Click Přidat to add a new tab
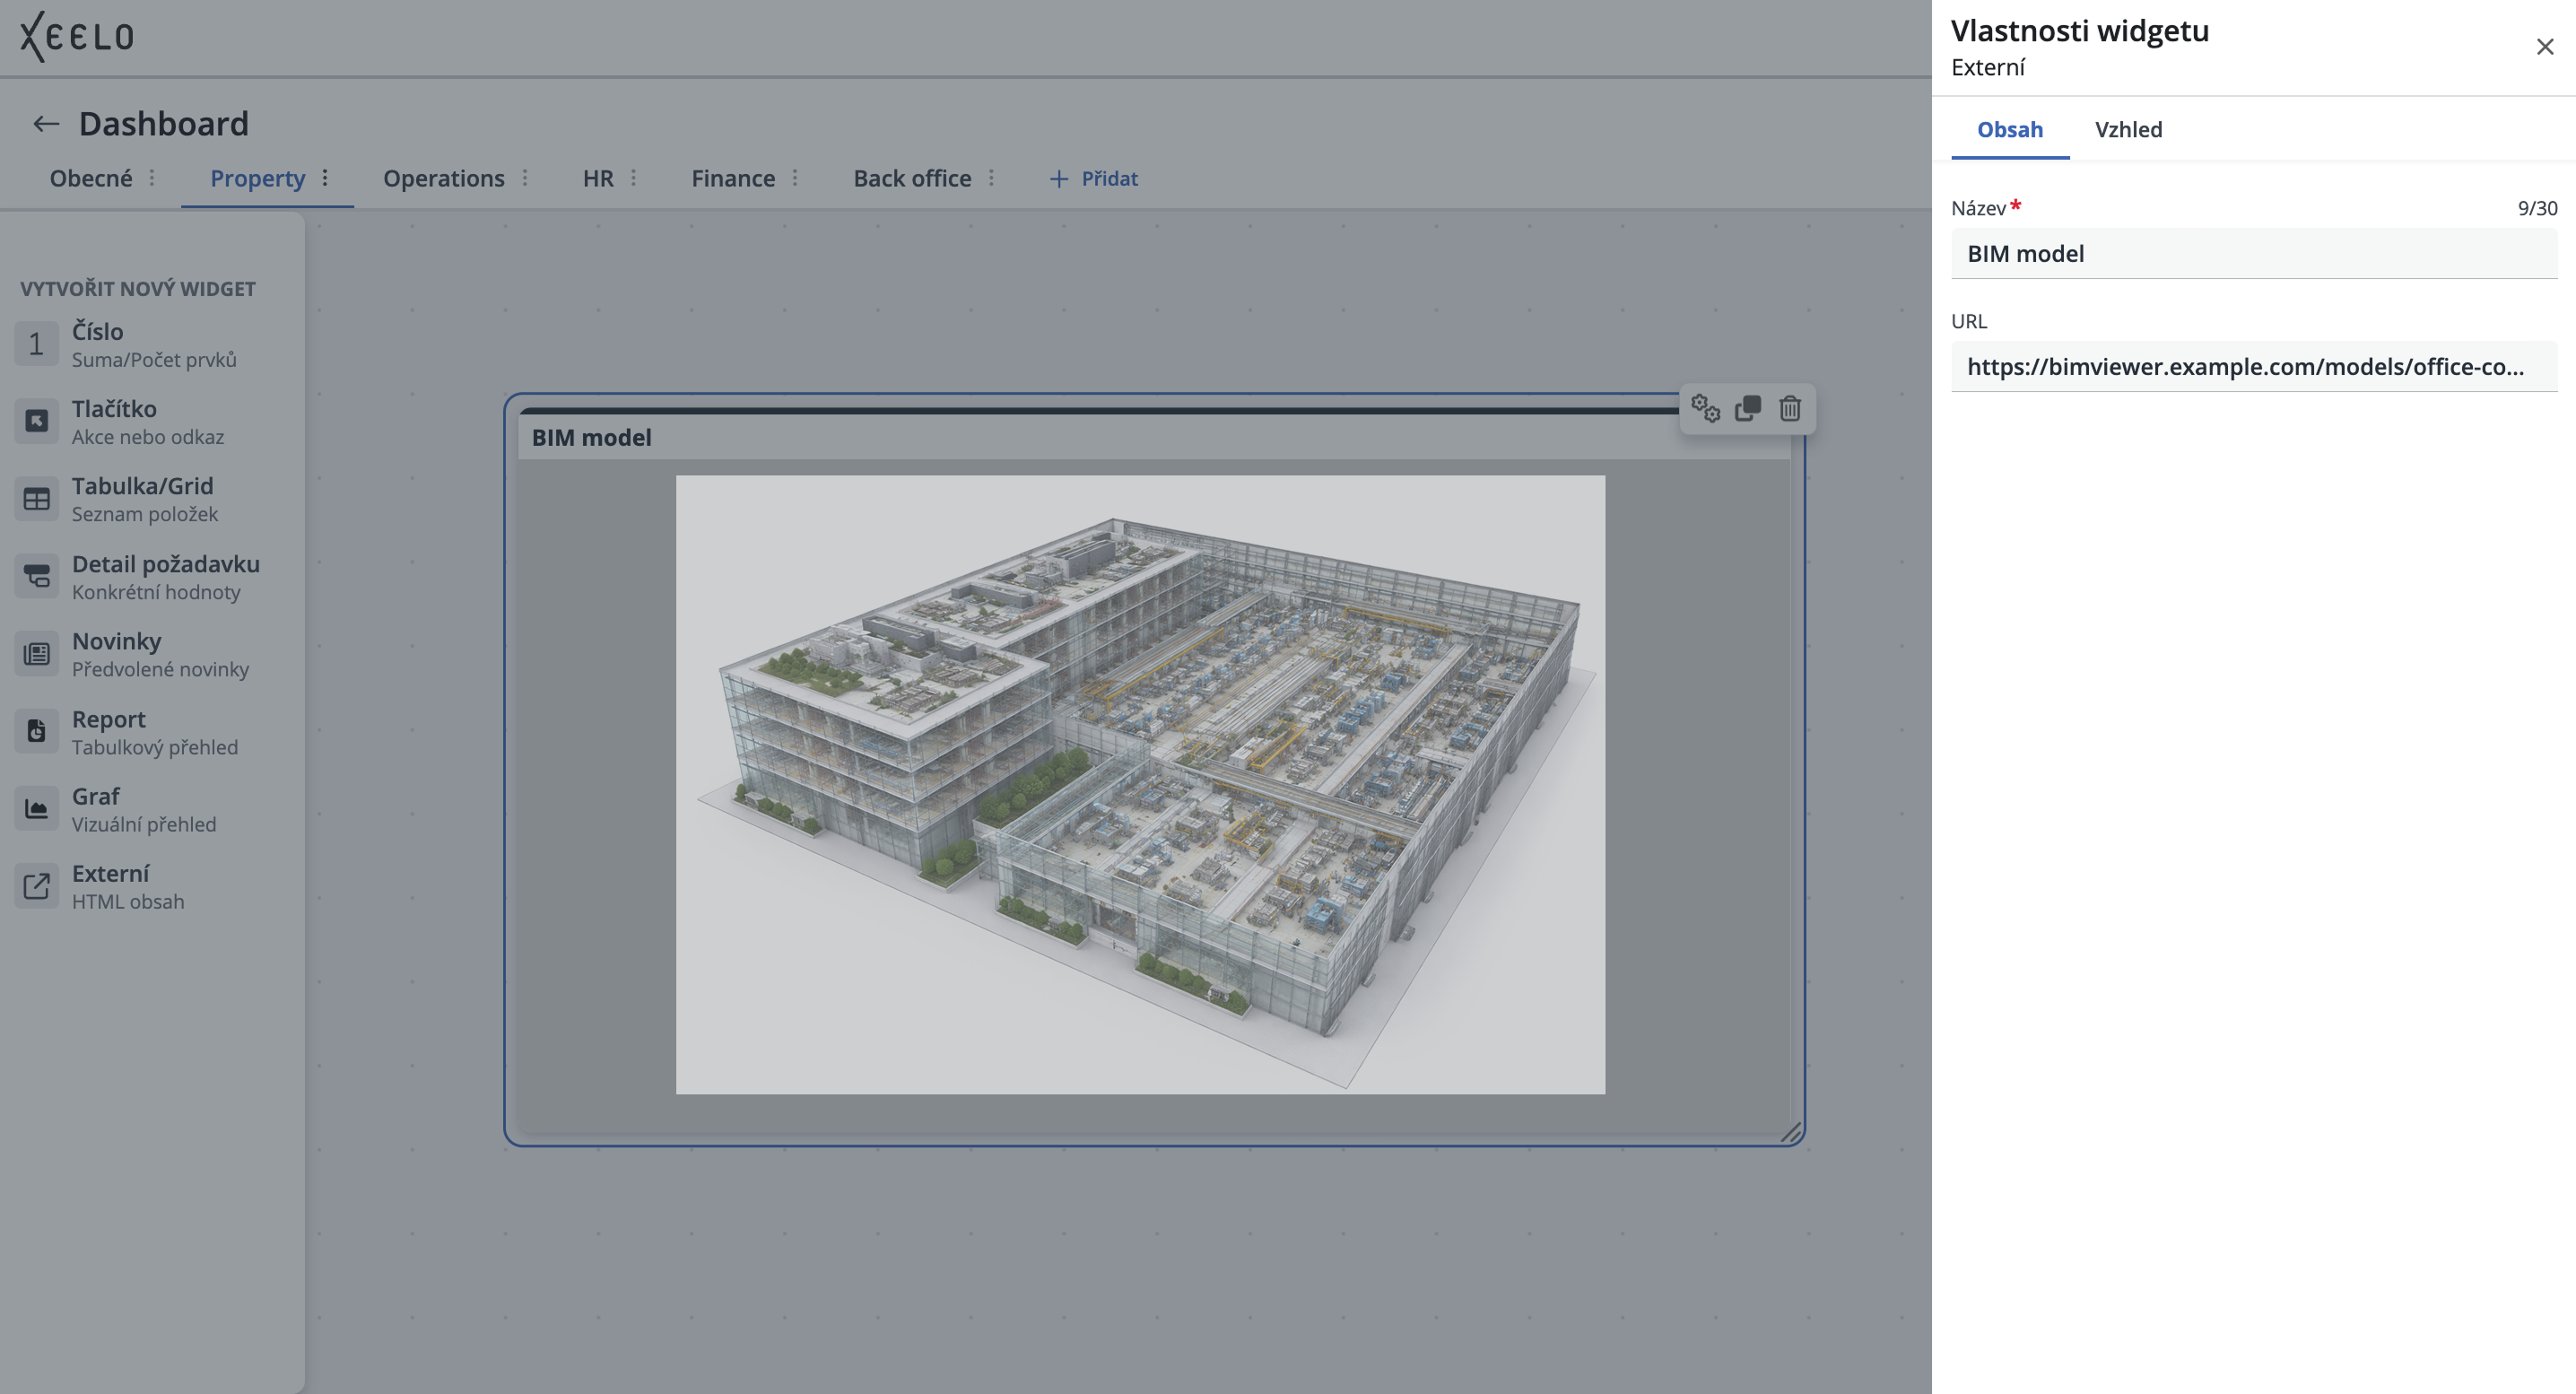Screen dimensions: 2576x1394 1109,179
